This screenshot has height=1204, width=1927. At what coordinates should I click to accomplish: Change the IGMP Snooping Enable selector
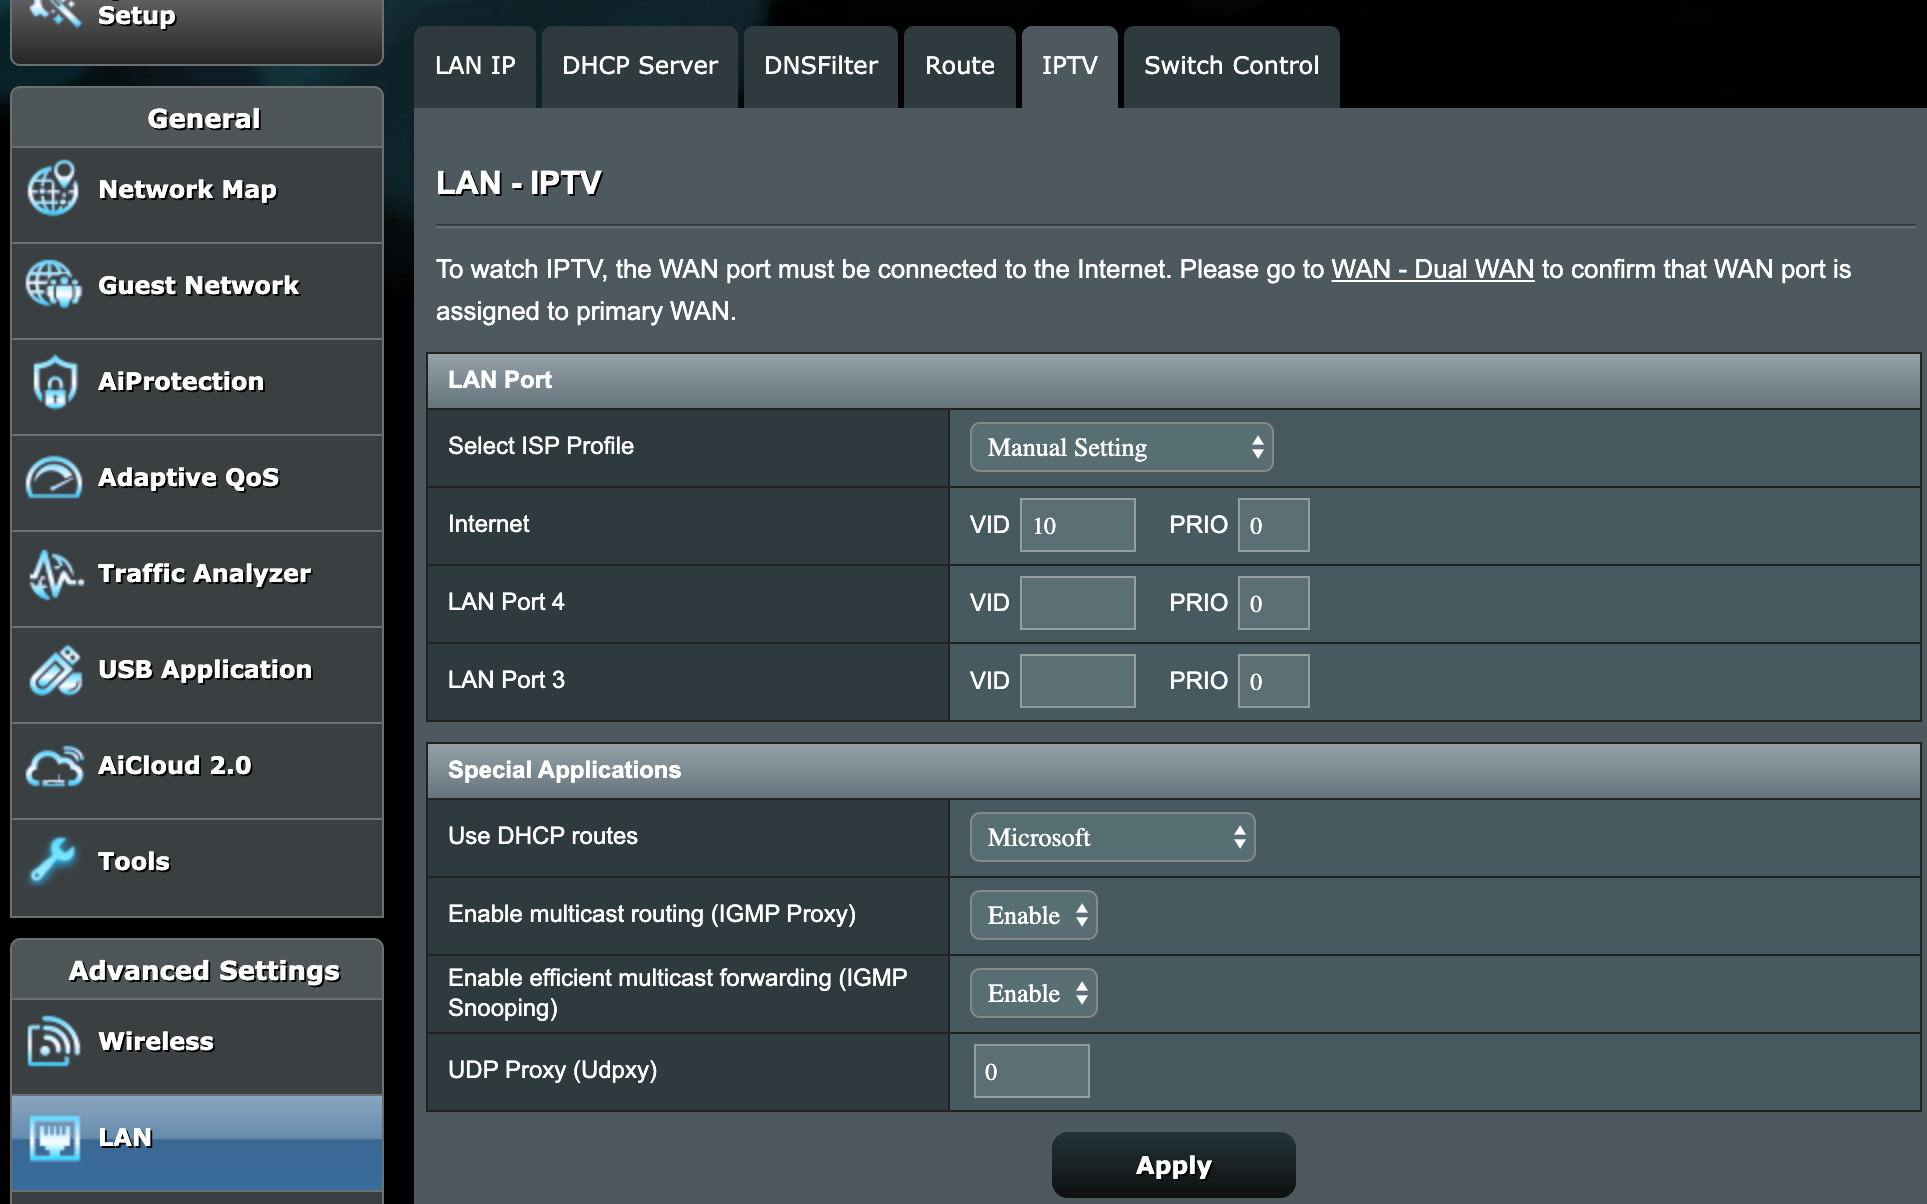click(x=1033, y=993)
